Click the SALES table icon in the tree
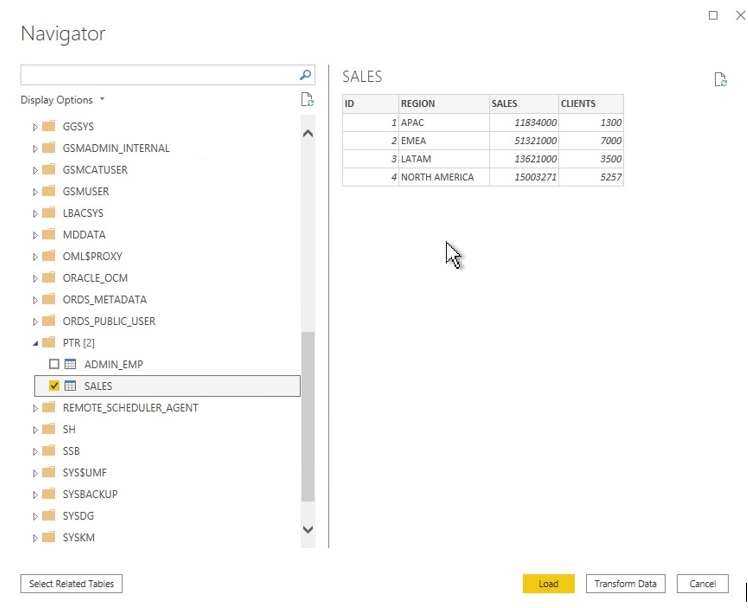Image resolution: width=748 pixels, height=608 pixels. (71, 386)
